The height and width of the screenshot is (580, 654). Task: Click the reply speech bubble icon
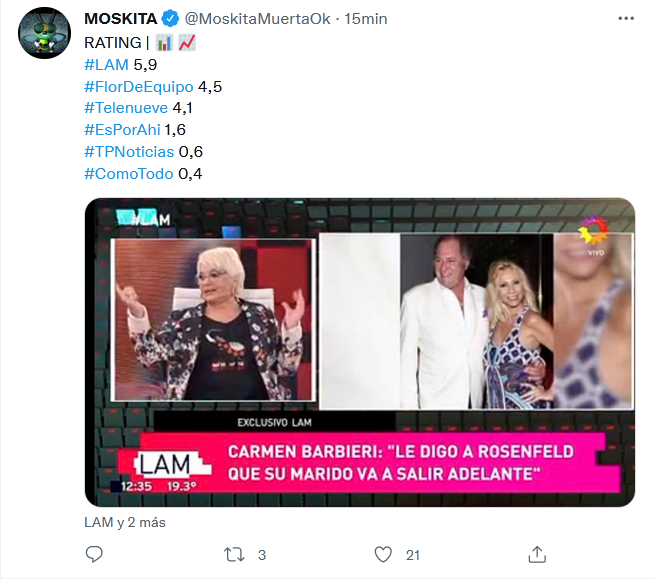click(x=94, y=554)
